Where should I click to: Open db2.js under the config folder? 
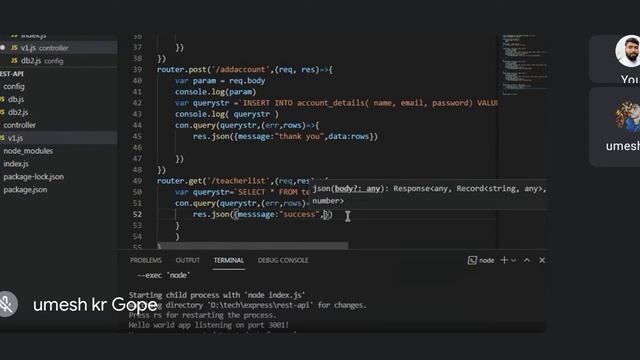(18, 112)
